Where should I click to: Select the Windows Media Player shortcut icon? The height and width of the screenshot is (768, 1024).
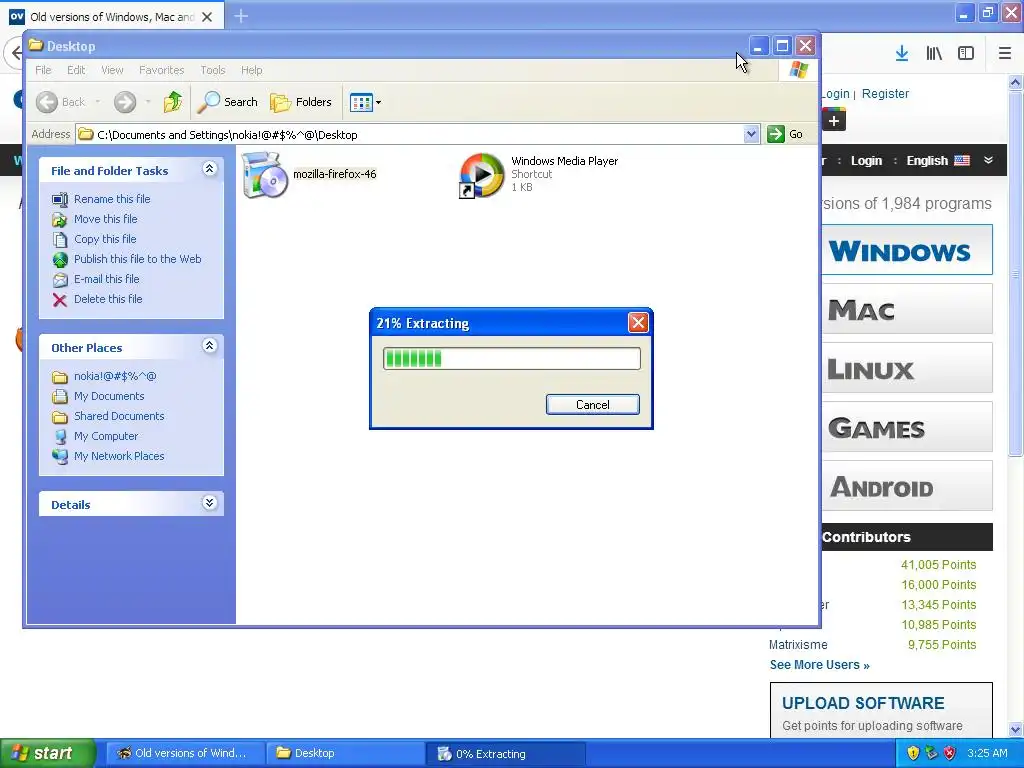pos(481,175)
